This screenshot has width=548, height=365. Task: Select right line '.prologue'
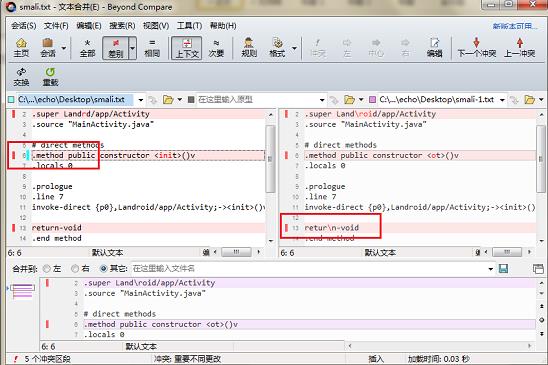click(325, 186)
